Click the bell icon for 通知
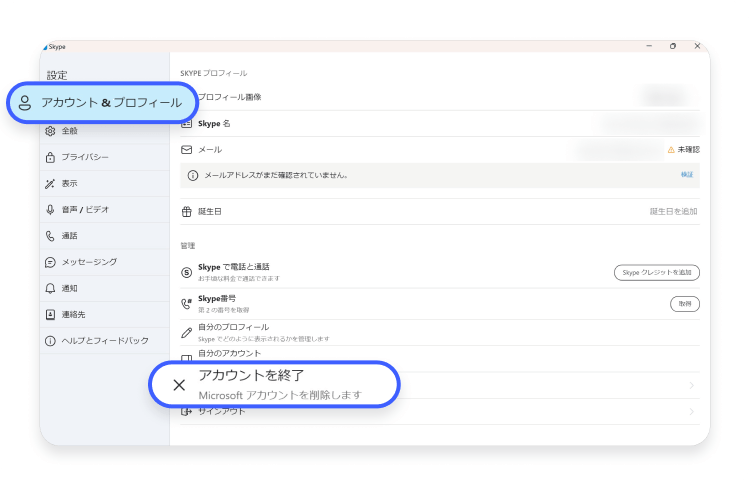Screen dimensions: 751x486 coord(50,288)
